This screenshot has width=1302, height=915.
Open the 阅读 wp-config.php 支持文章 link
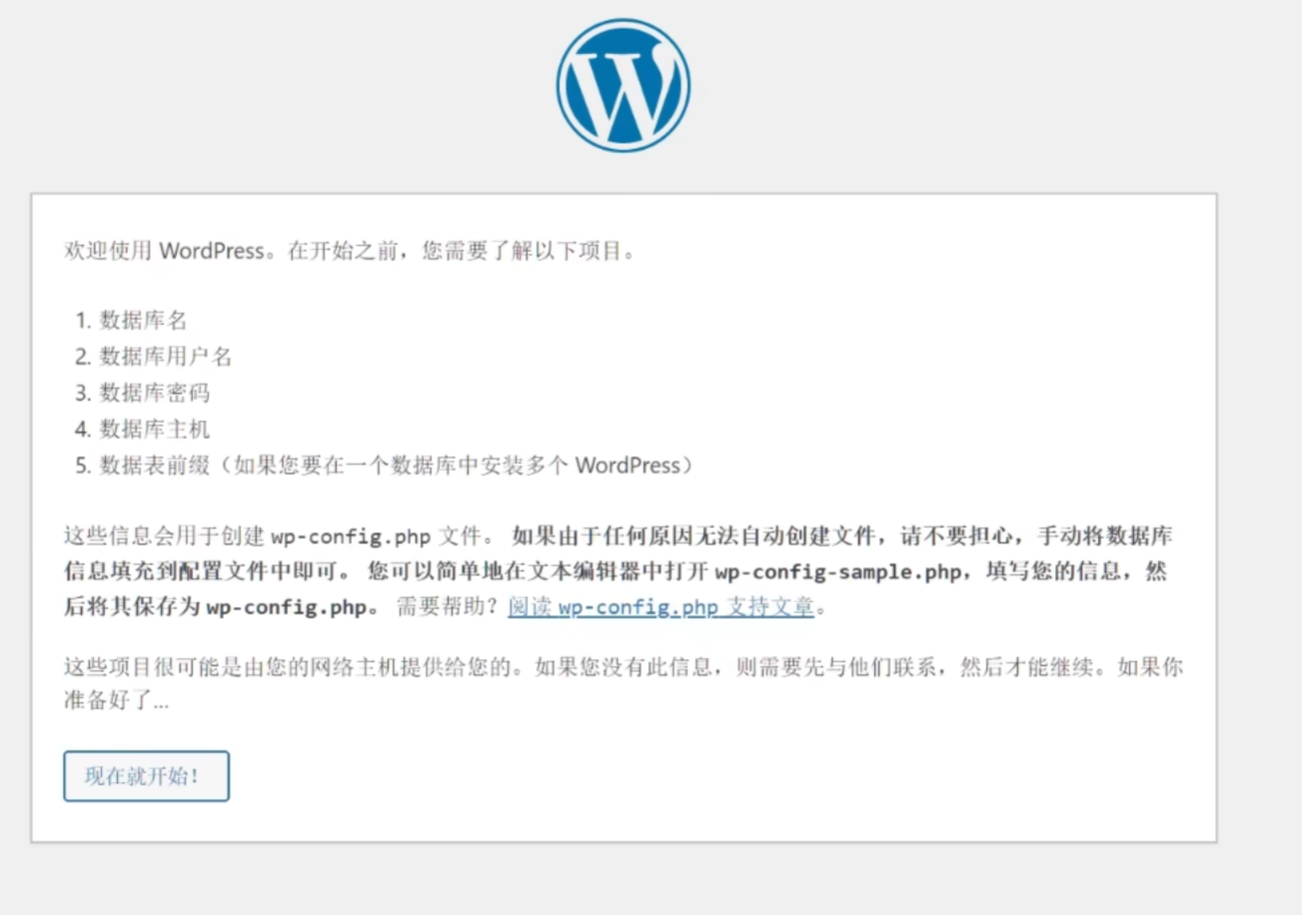pyautogui.click(x=661, y=607)
